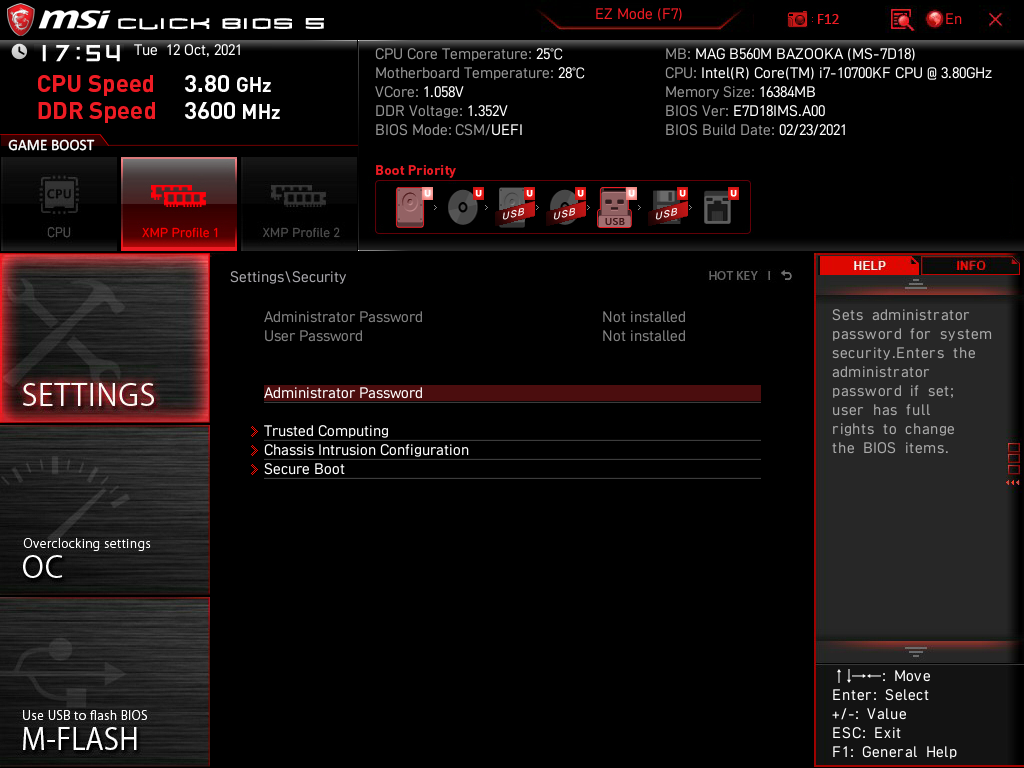Select the USB key boot device icon
The height and width of the screenshot is (768, 1024).
point(616,207)
